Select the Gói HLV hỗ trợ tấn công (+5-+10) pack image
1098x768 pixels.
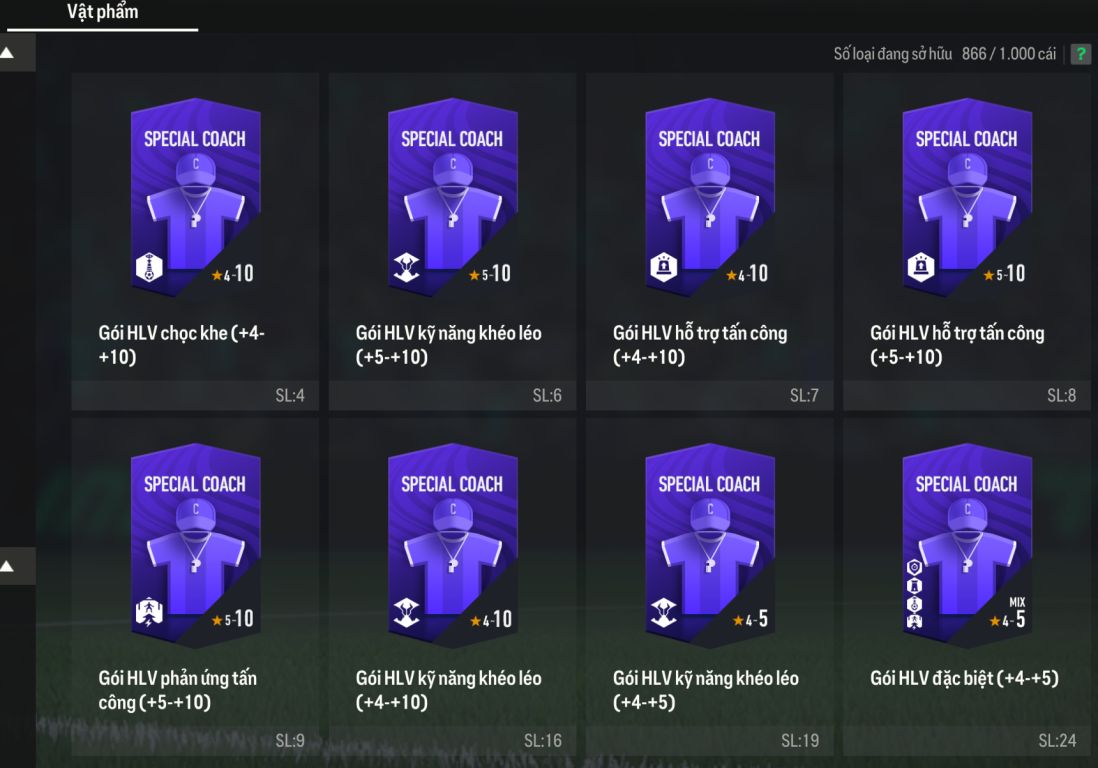(x=966, y=195)
